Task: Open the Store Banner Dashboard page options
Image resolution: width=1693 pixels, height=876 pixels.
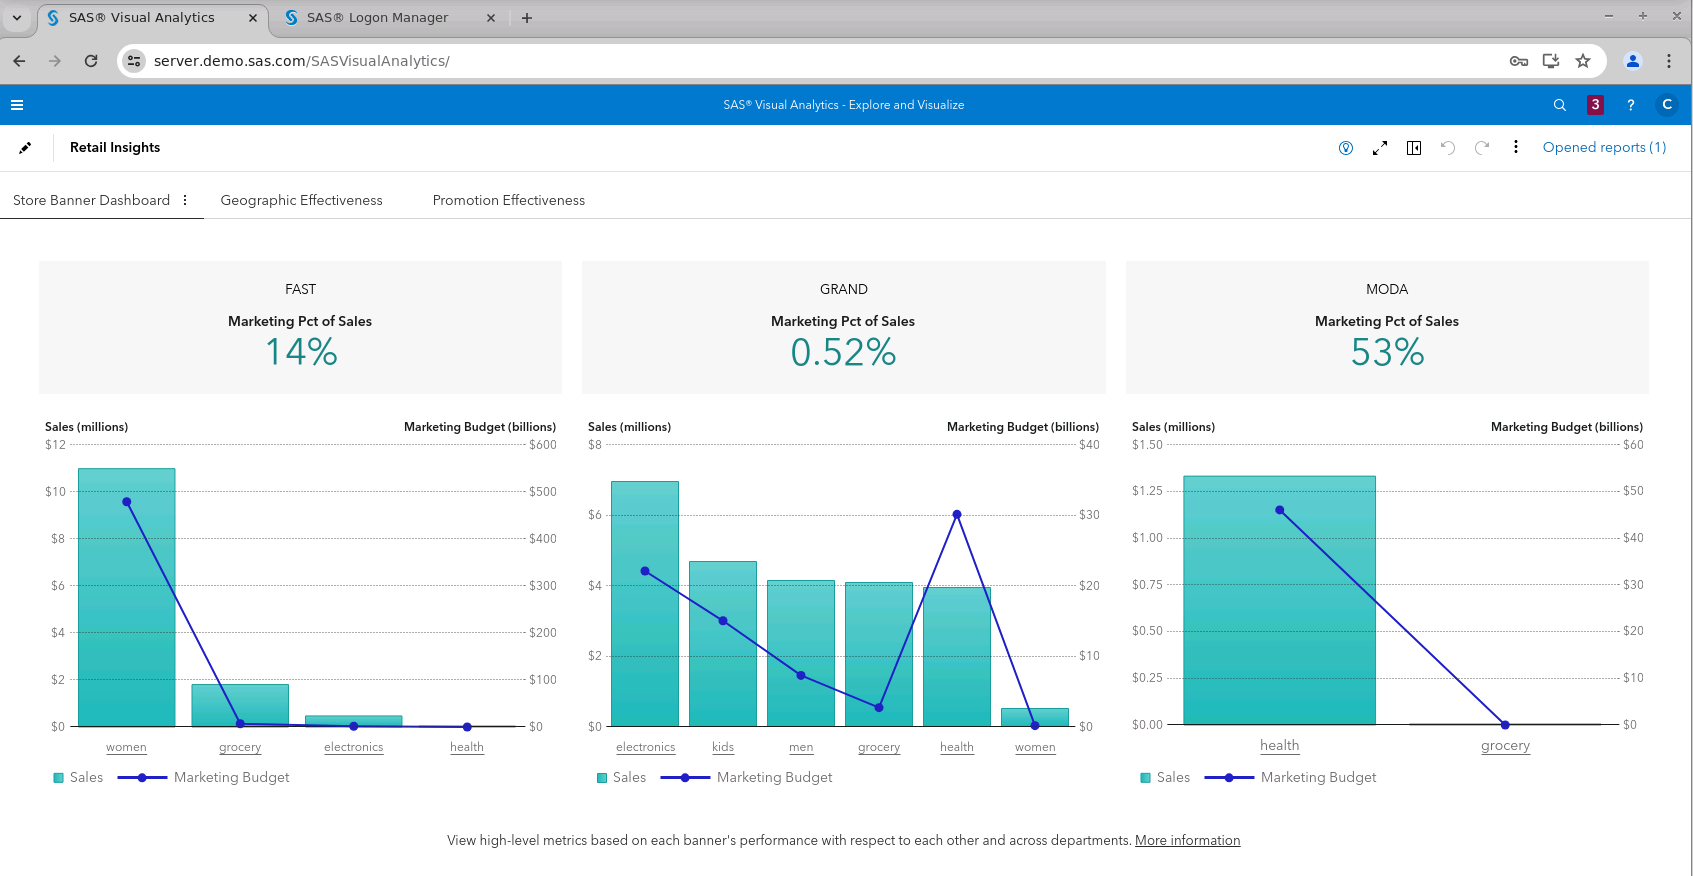Action: (x=185, y=200)
